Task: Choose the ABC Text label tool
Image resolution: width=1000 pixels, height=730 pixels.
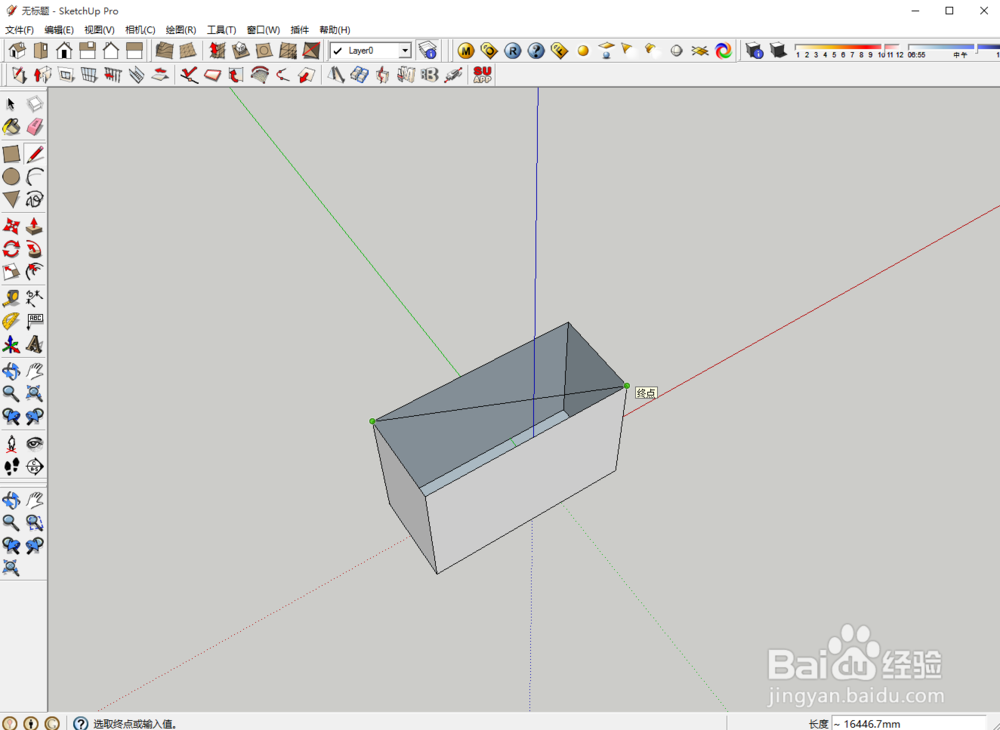Action: pyautogui.click(x=34, y=321)
